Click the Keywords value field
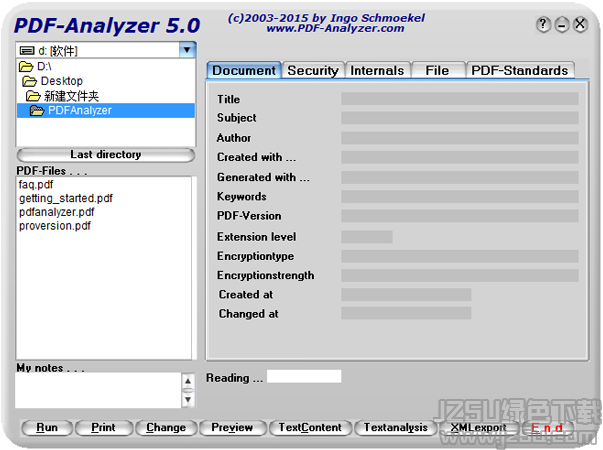 [460, 197]
